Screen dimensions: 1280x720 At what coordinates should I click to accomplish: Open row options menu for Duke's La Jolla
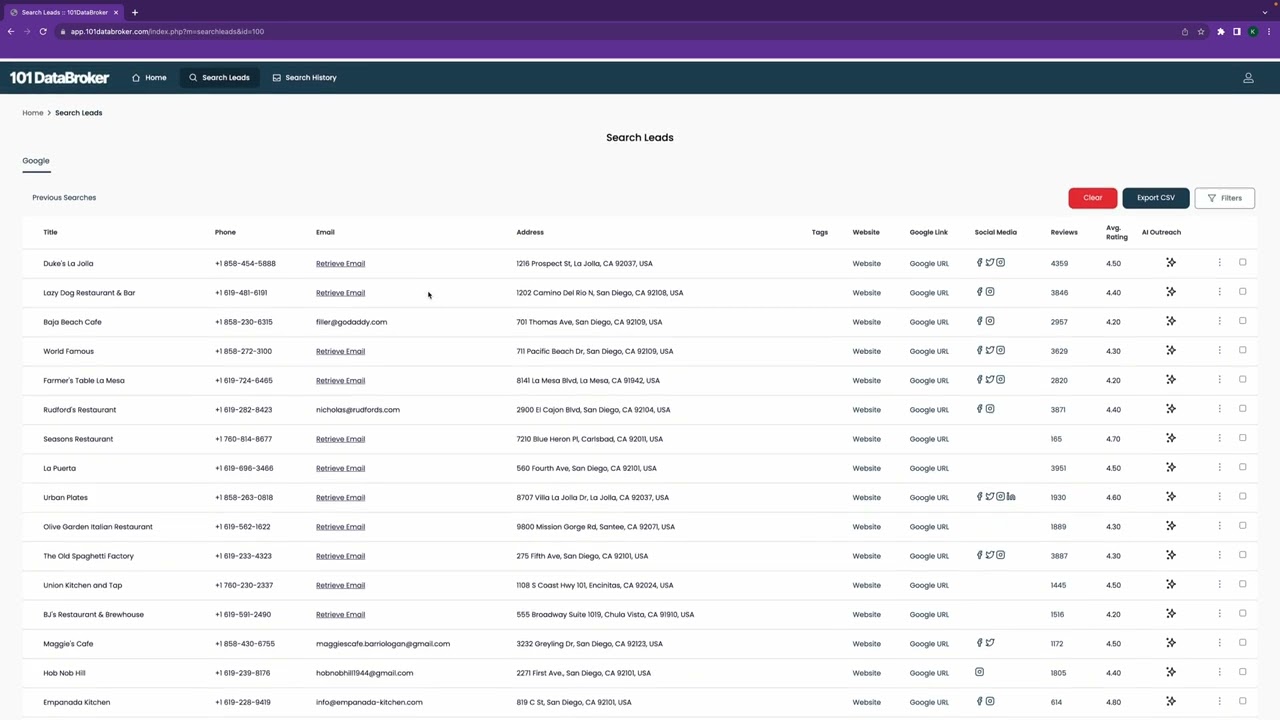click(1219, 263)
